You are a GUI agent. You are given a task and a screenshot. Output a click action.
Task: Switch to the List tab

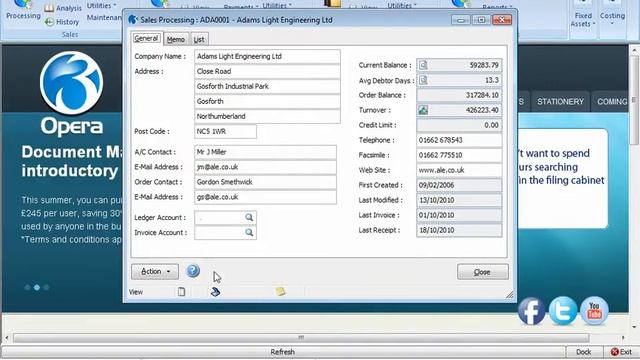click(199, 39)
